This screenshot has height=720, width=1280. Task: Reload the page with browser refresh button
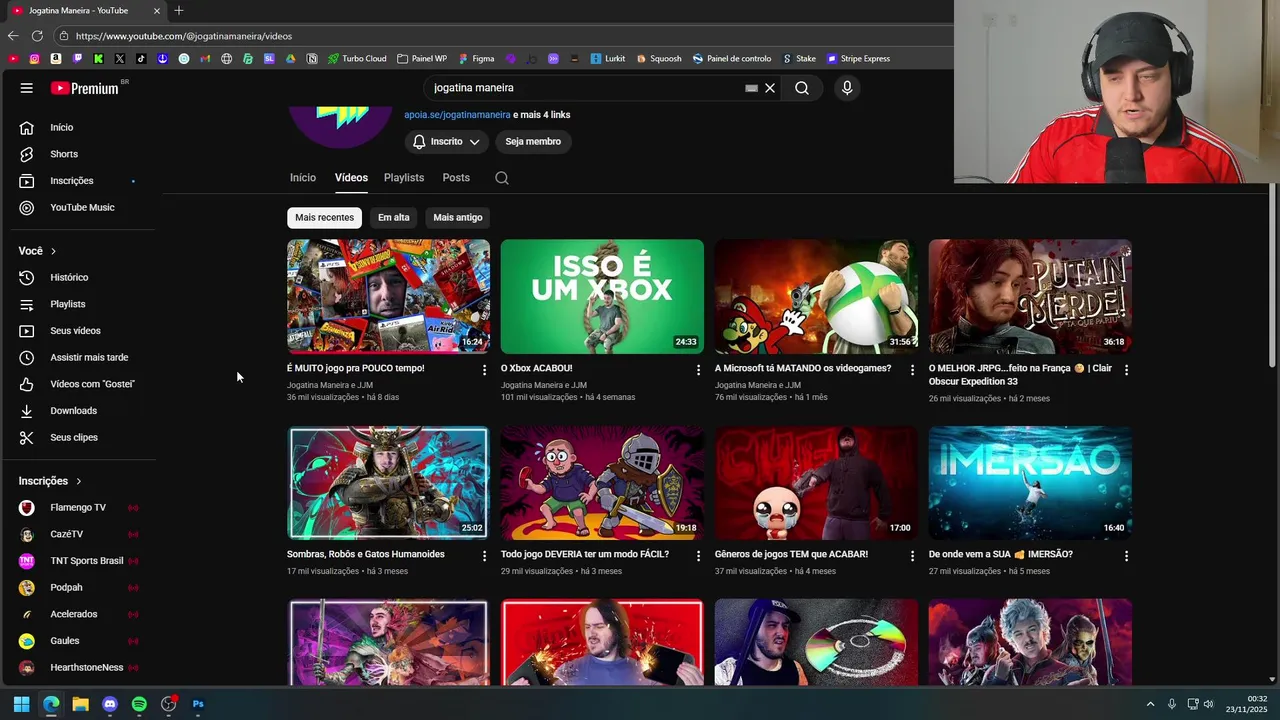pos(37,36)
